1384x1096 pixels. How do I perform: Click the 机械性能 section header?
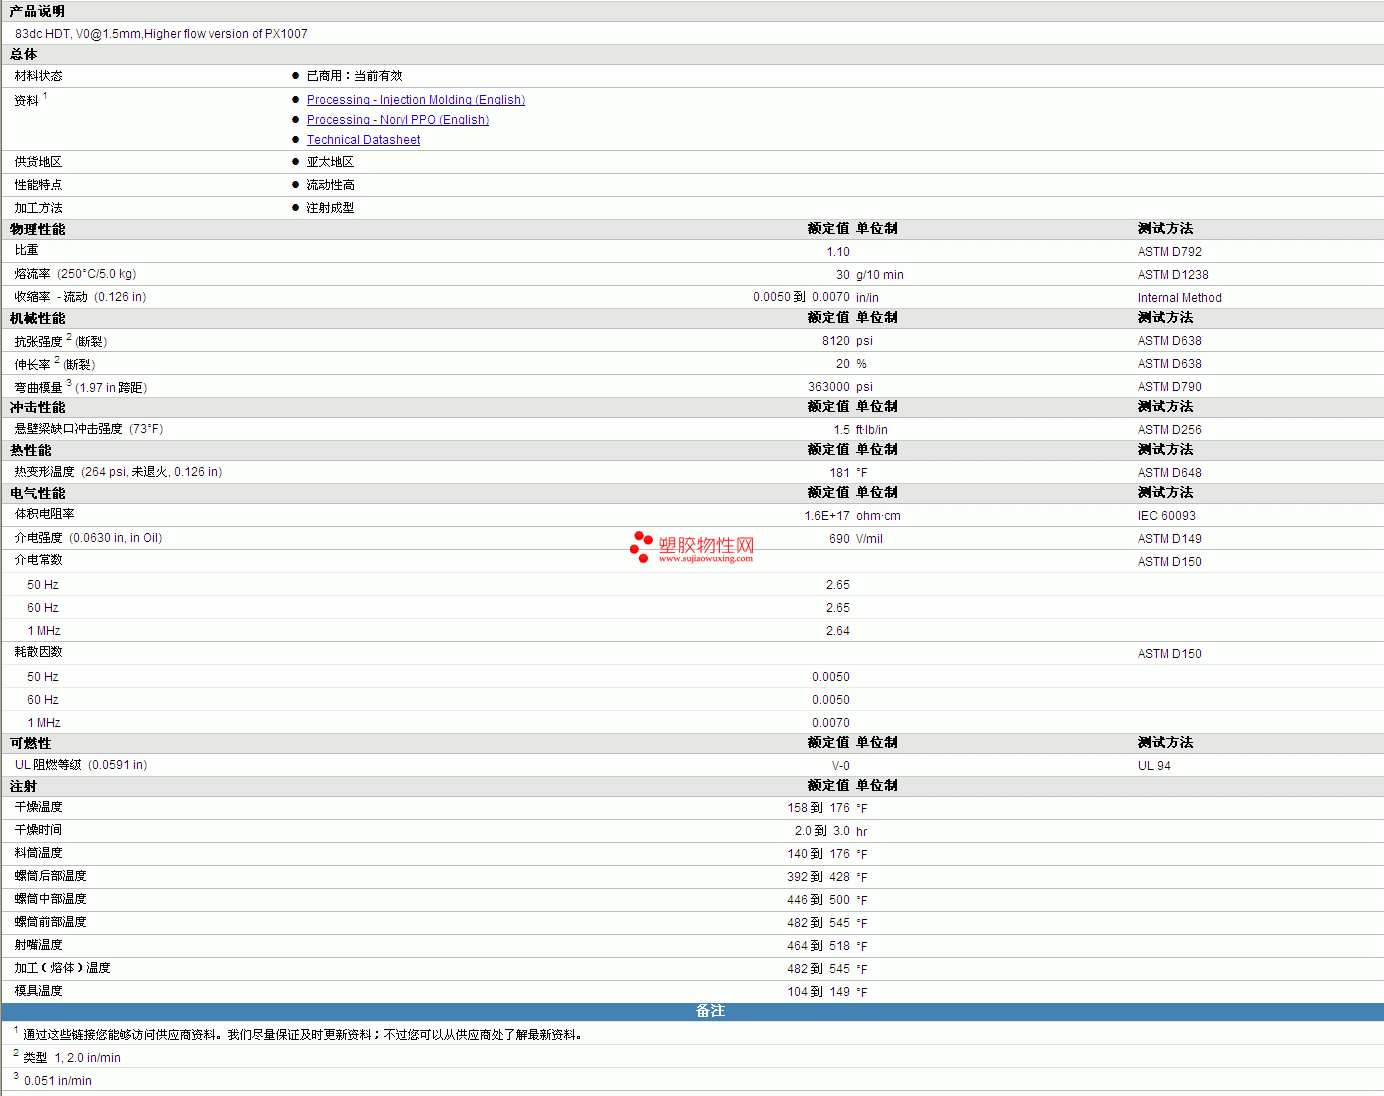37,318
